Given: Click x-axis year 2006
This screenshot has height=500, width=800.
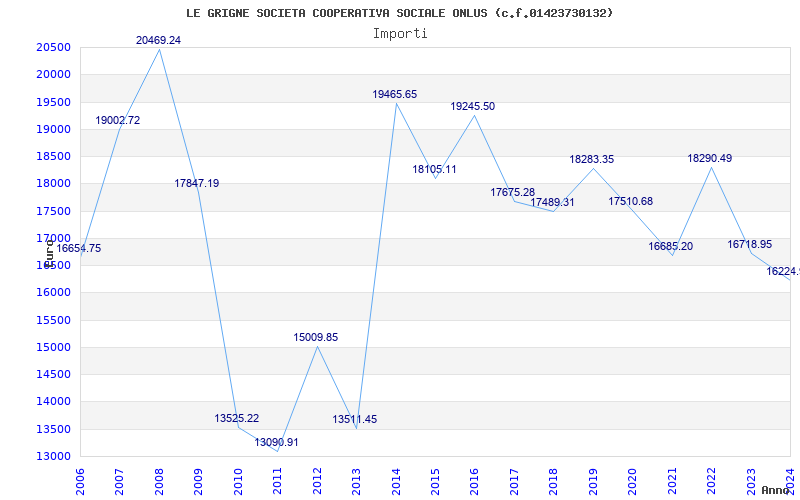Looking at the screenshot, I should [x=80, y=482].
